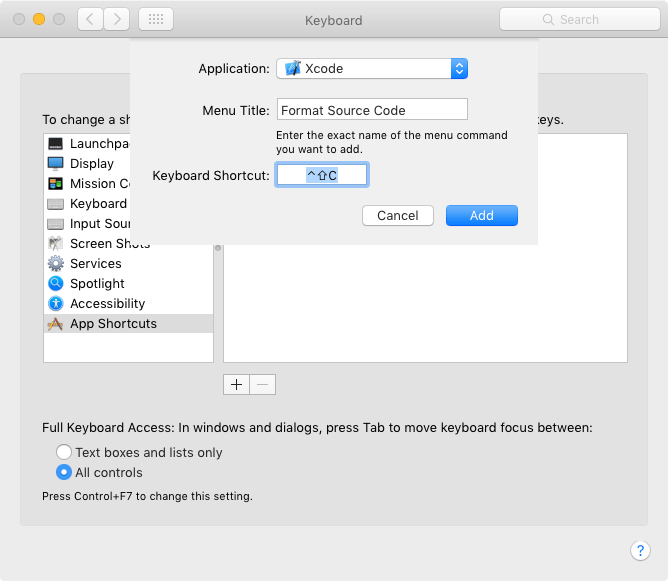Click 'Press Control+F7 to change this setting' text
Image resolution: width=668 pixels, height=581 pixels.
147,497
